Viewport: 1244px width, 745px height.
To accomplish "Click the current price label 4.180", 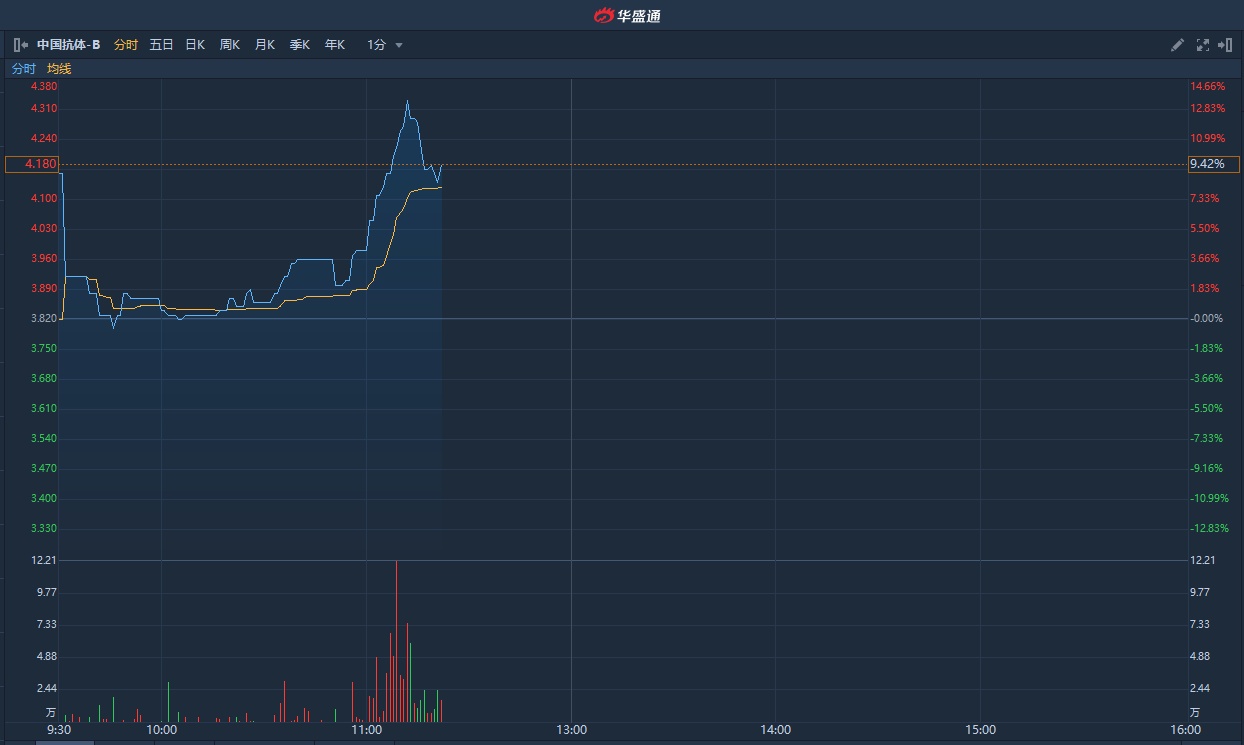I will (32, 164).
